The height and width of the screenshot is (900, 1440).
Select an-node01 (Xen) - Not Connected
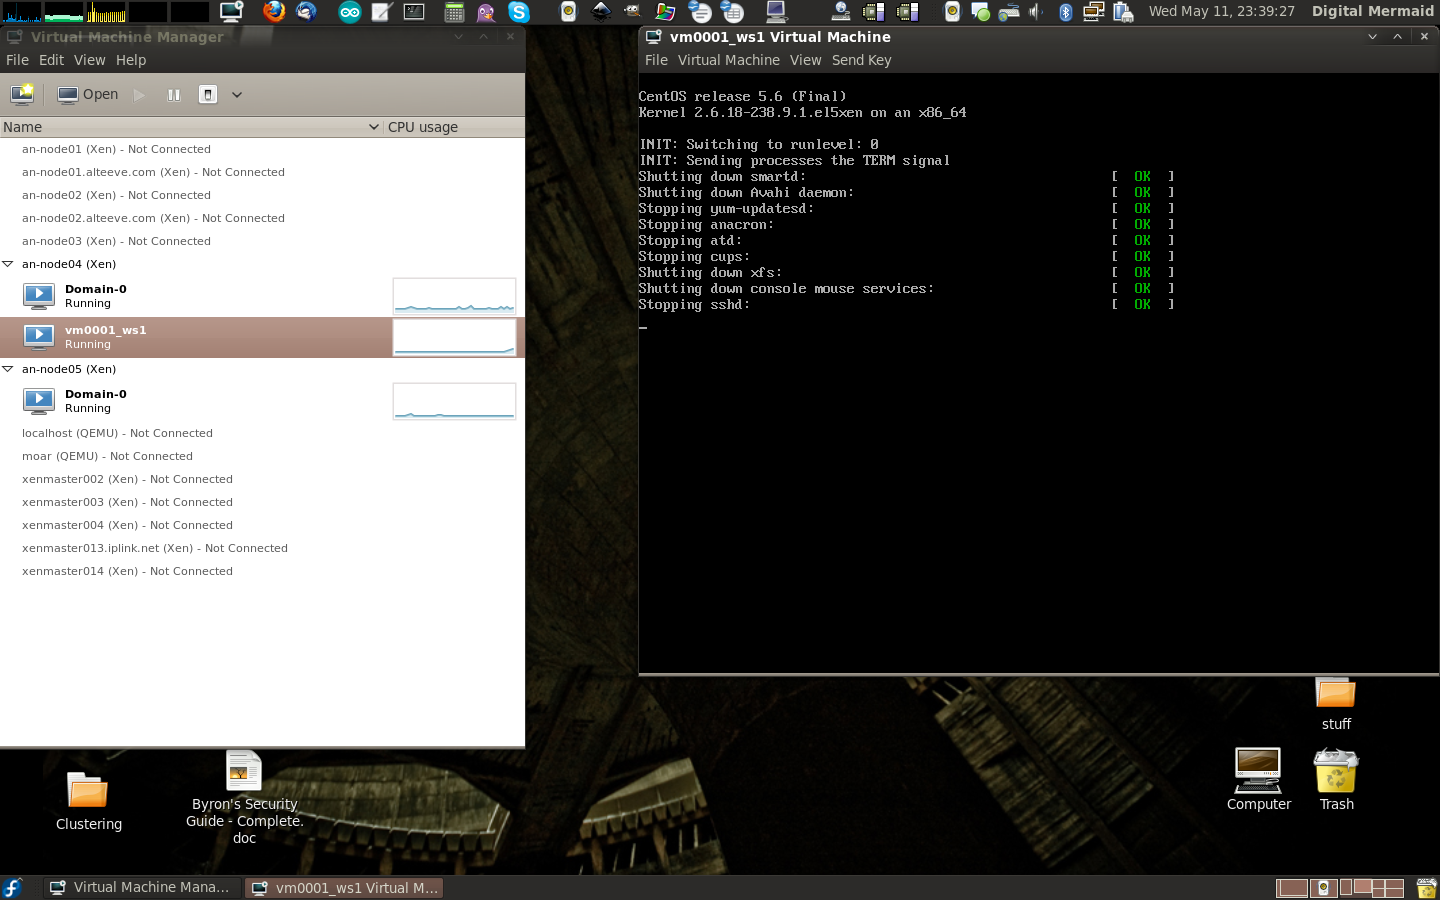tap(116, 149)
